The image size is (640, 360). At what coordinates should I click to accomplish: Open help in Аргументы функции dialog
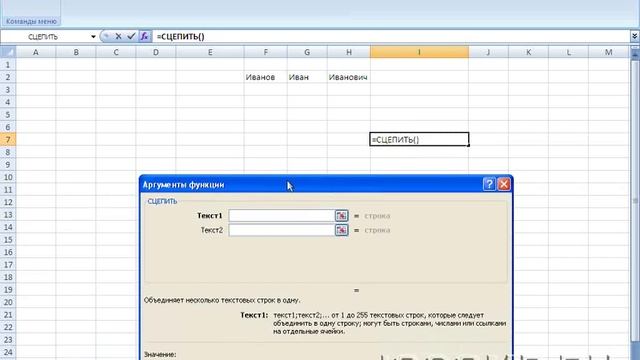489,184
